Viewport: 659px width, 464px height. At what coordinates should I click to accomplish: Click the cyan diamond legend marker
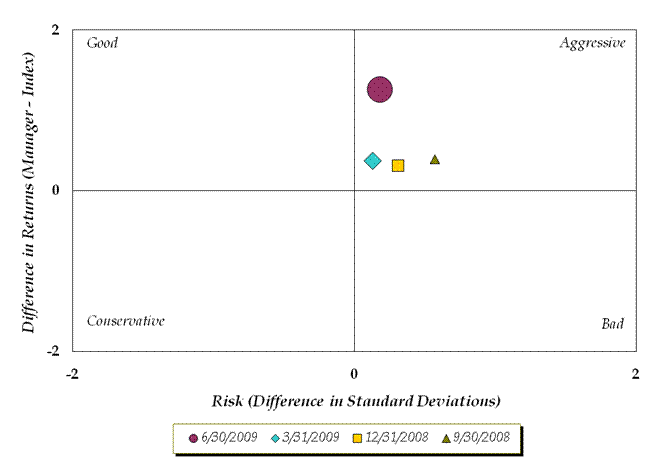[x=276, y=439]
